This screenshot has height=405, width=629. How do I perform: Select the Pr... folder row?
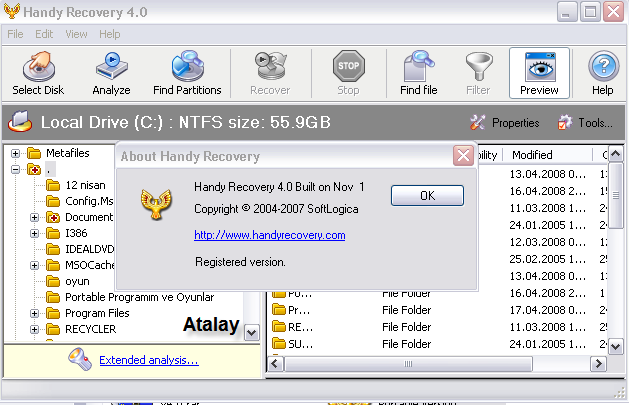pos(436,310)
